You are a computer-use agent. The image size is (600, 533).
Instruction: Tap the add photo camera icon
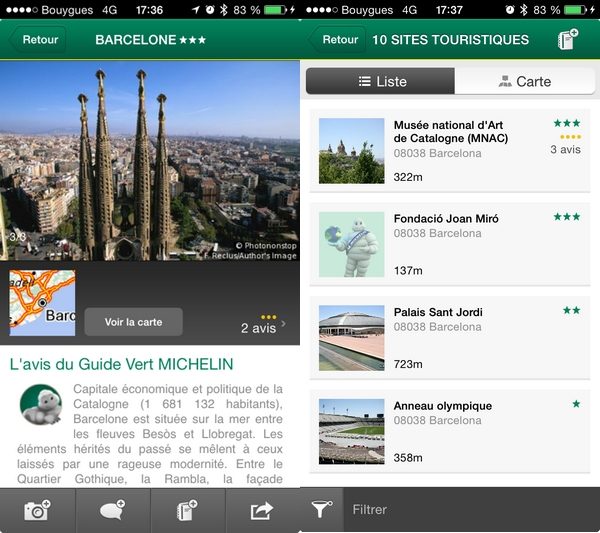[37, 510]
